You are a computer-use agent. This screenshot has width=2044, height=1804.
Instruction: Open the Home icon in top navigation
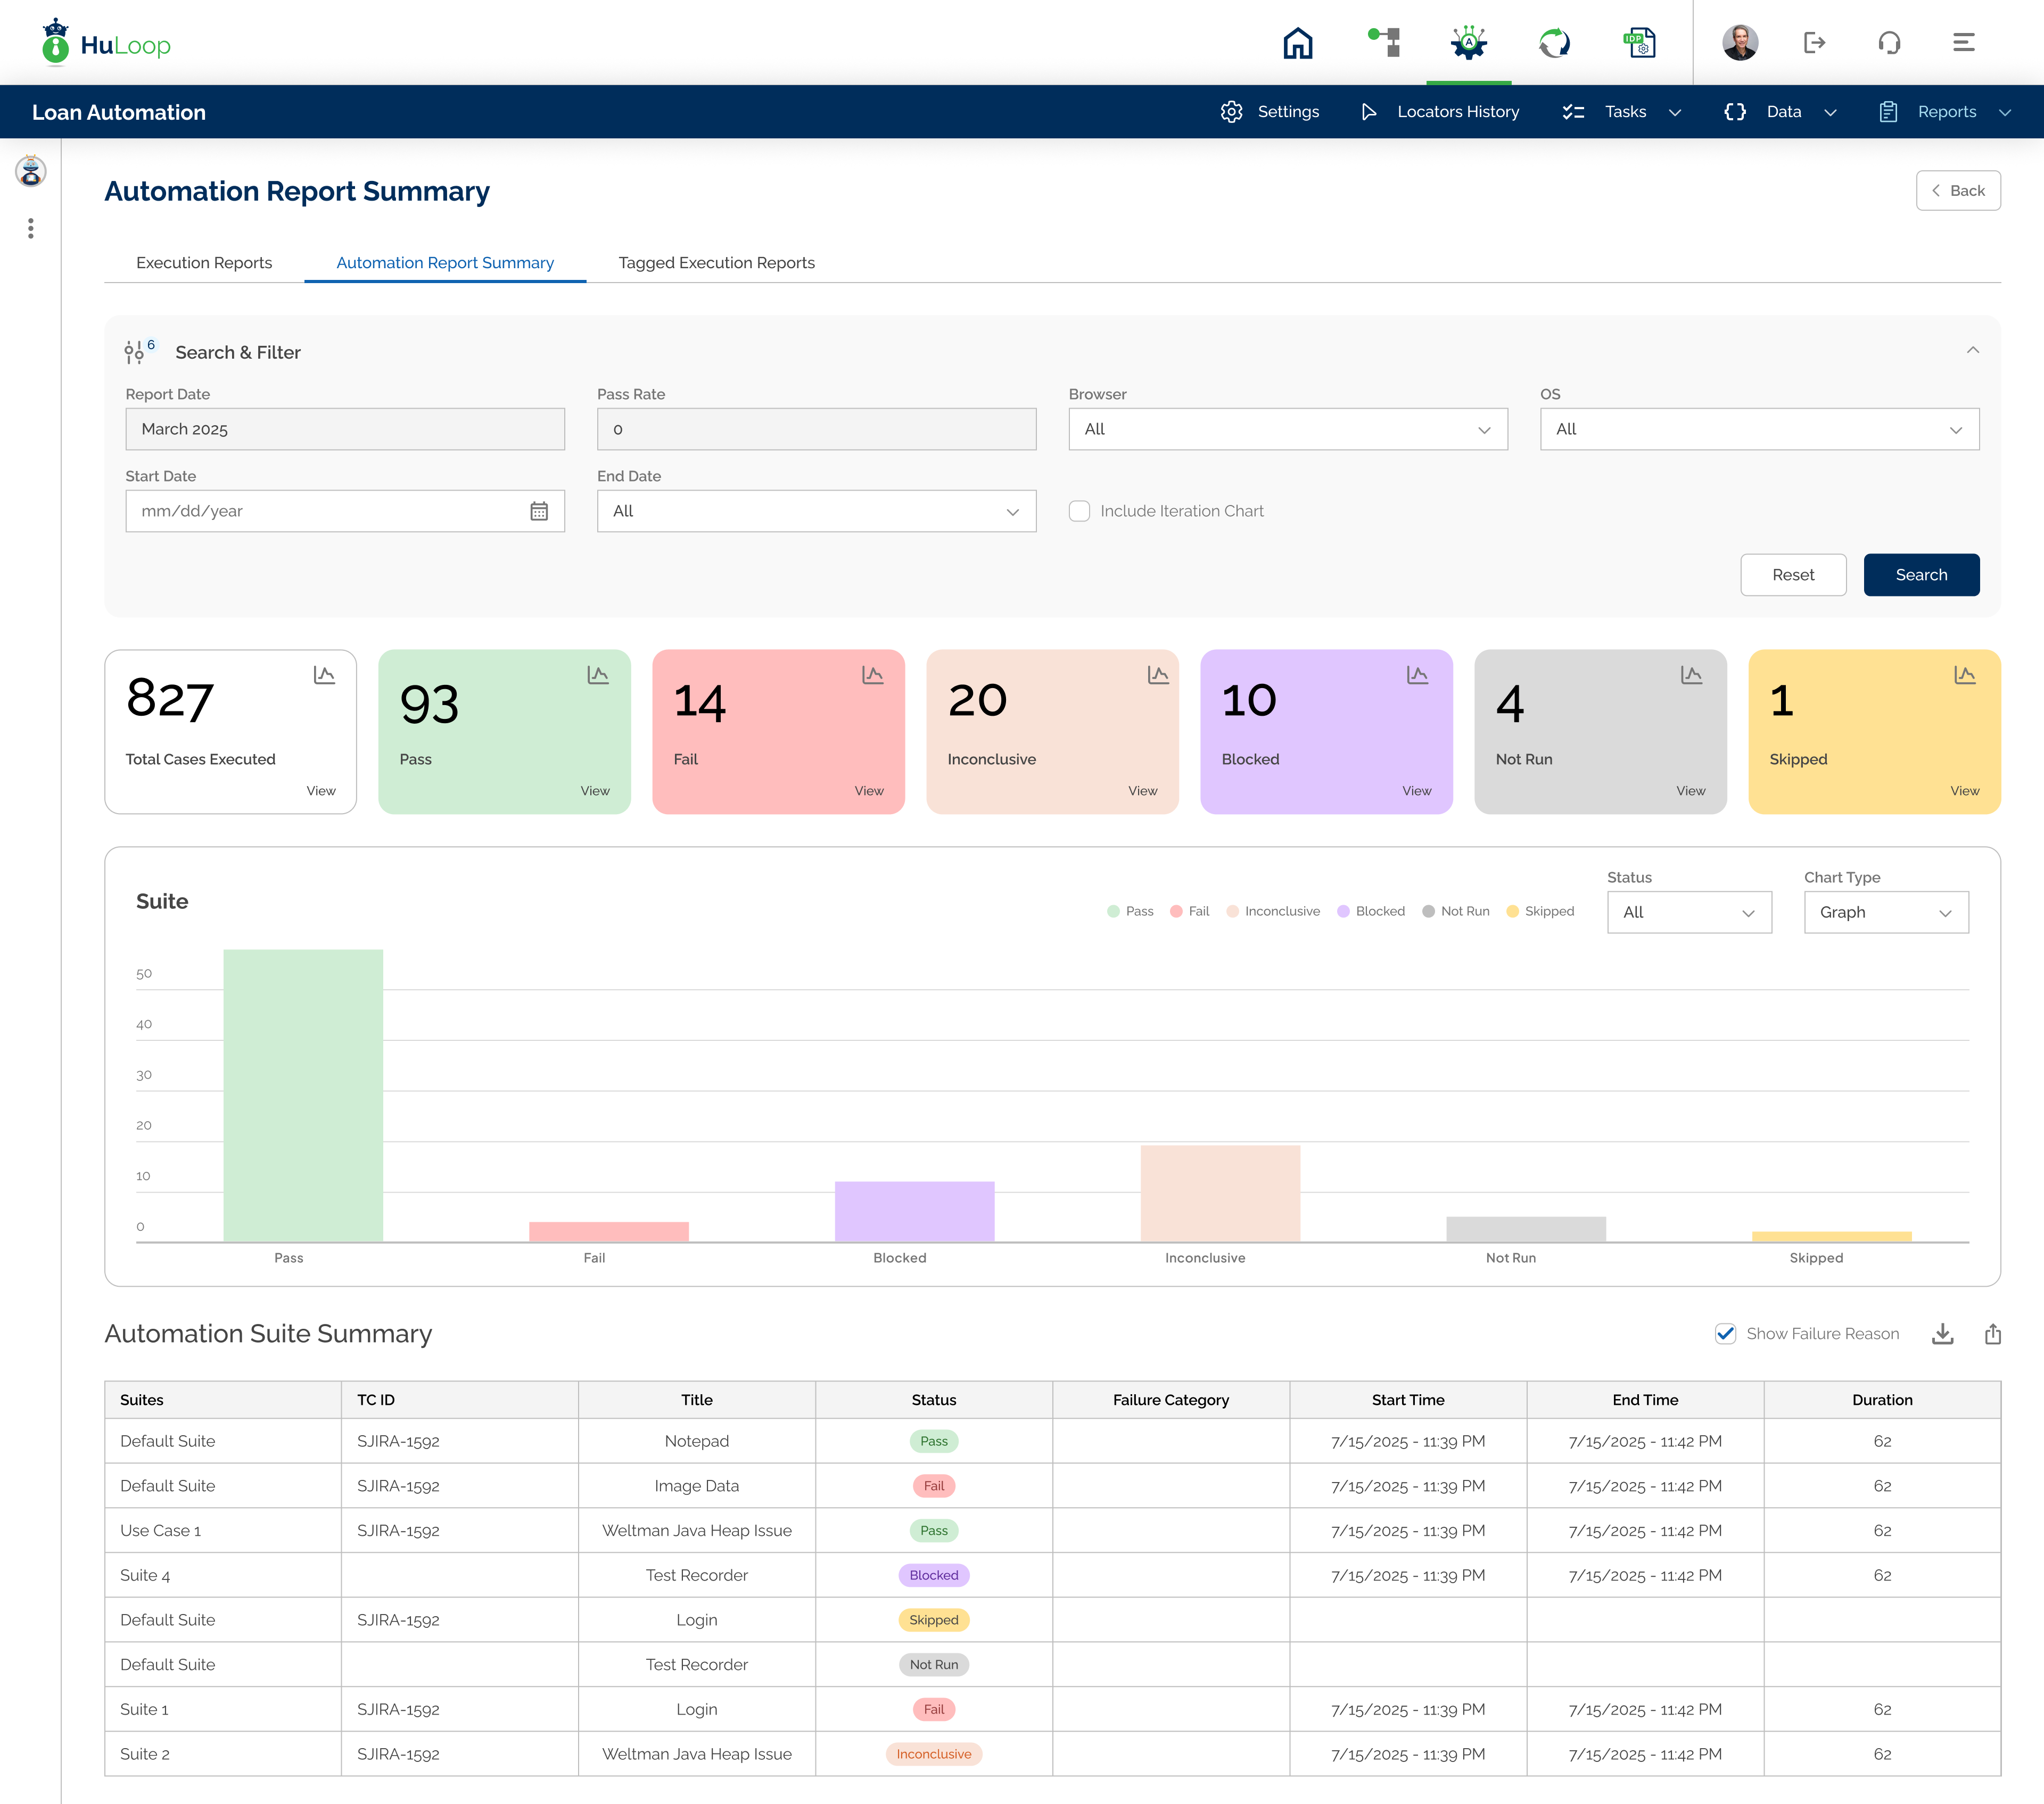1298,43
